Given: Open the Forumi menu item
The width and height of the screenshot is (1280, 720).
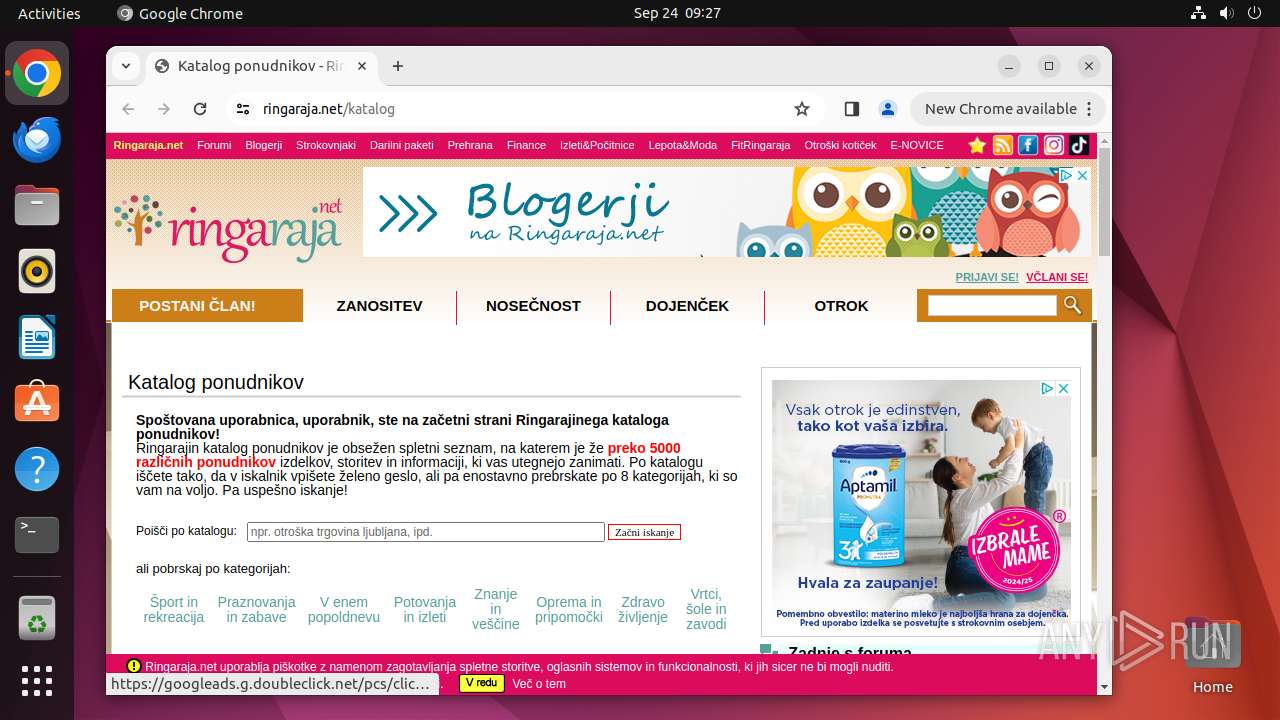Looking at the screenshot, I should (214, 145).
